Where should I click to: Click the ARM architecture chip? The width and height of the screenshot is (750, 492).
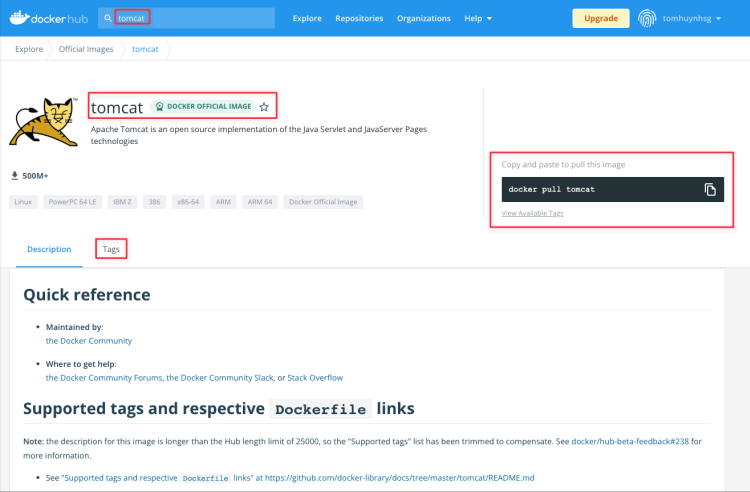pos(223,202)
